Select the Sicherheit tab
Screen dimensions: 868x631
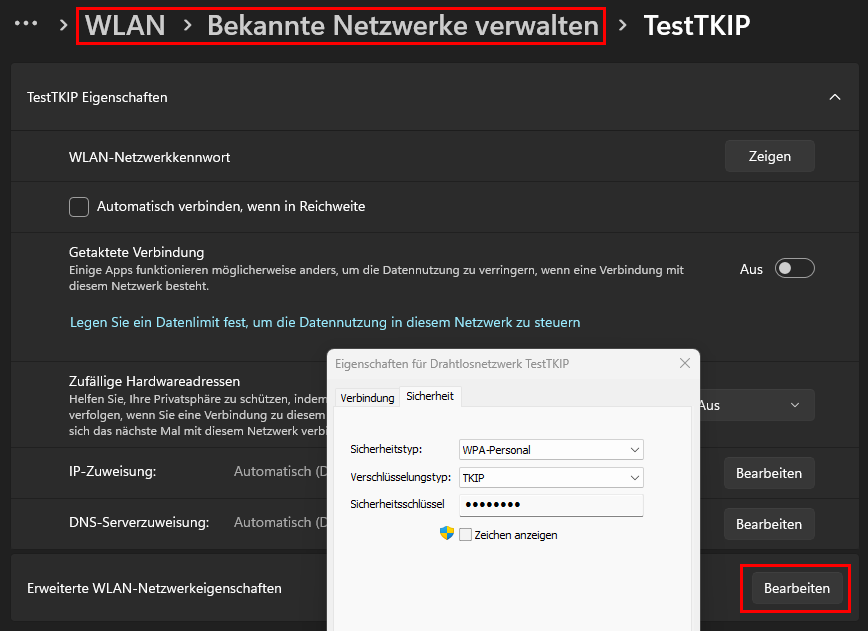430,396
